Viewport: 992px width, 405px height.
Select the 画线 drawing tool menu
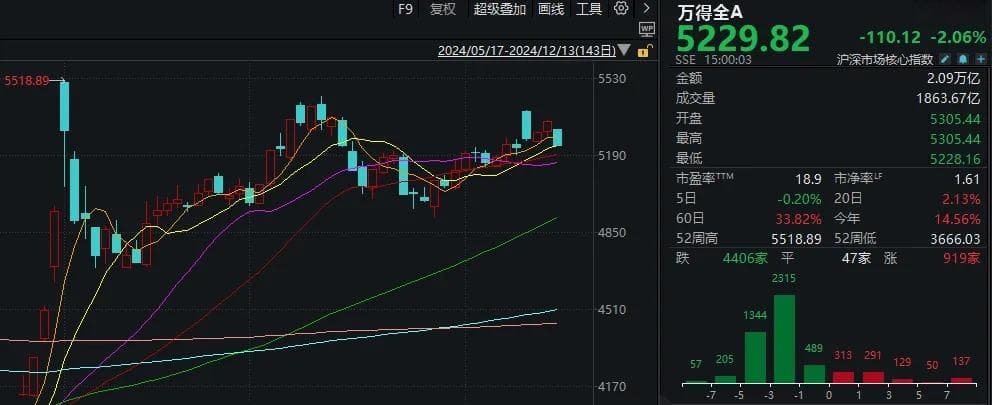coord(551,9)
